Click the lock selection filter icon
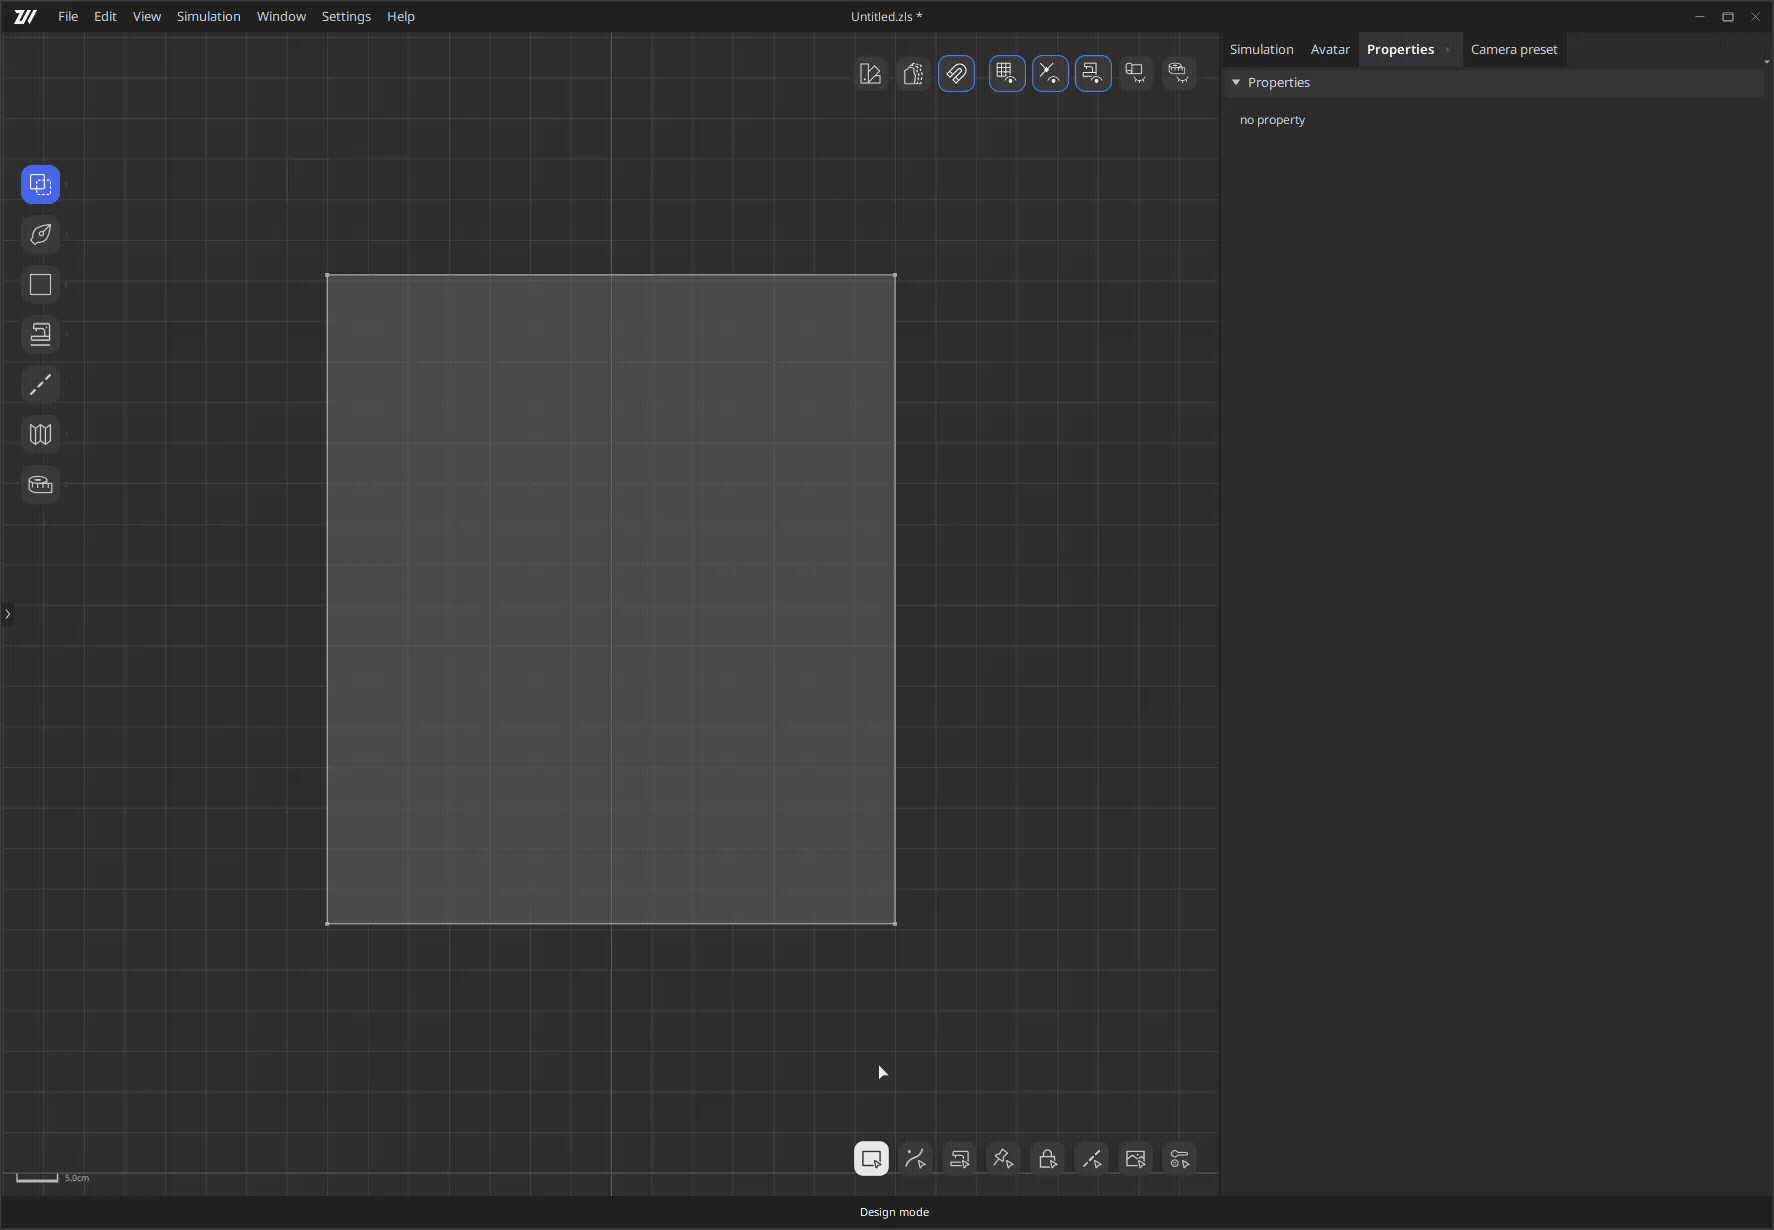The height and width of the screenshot is (1230, 1774). point(1047,1159)
